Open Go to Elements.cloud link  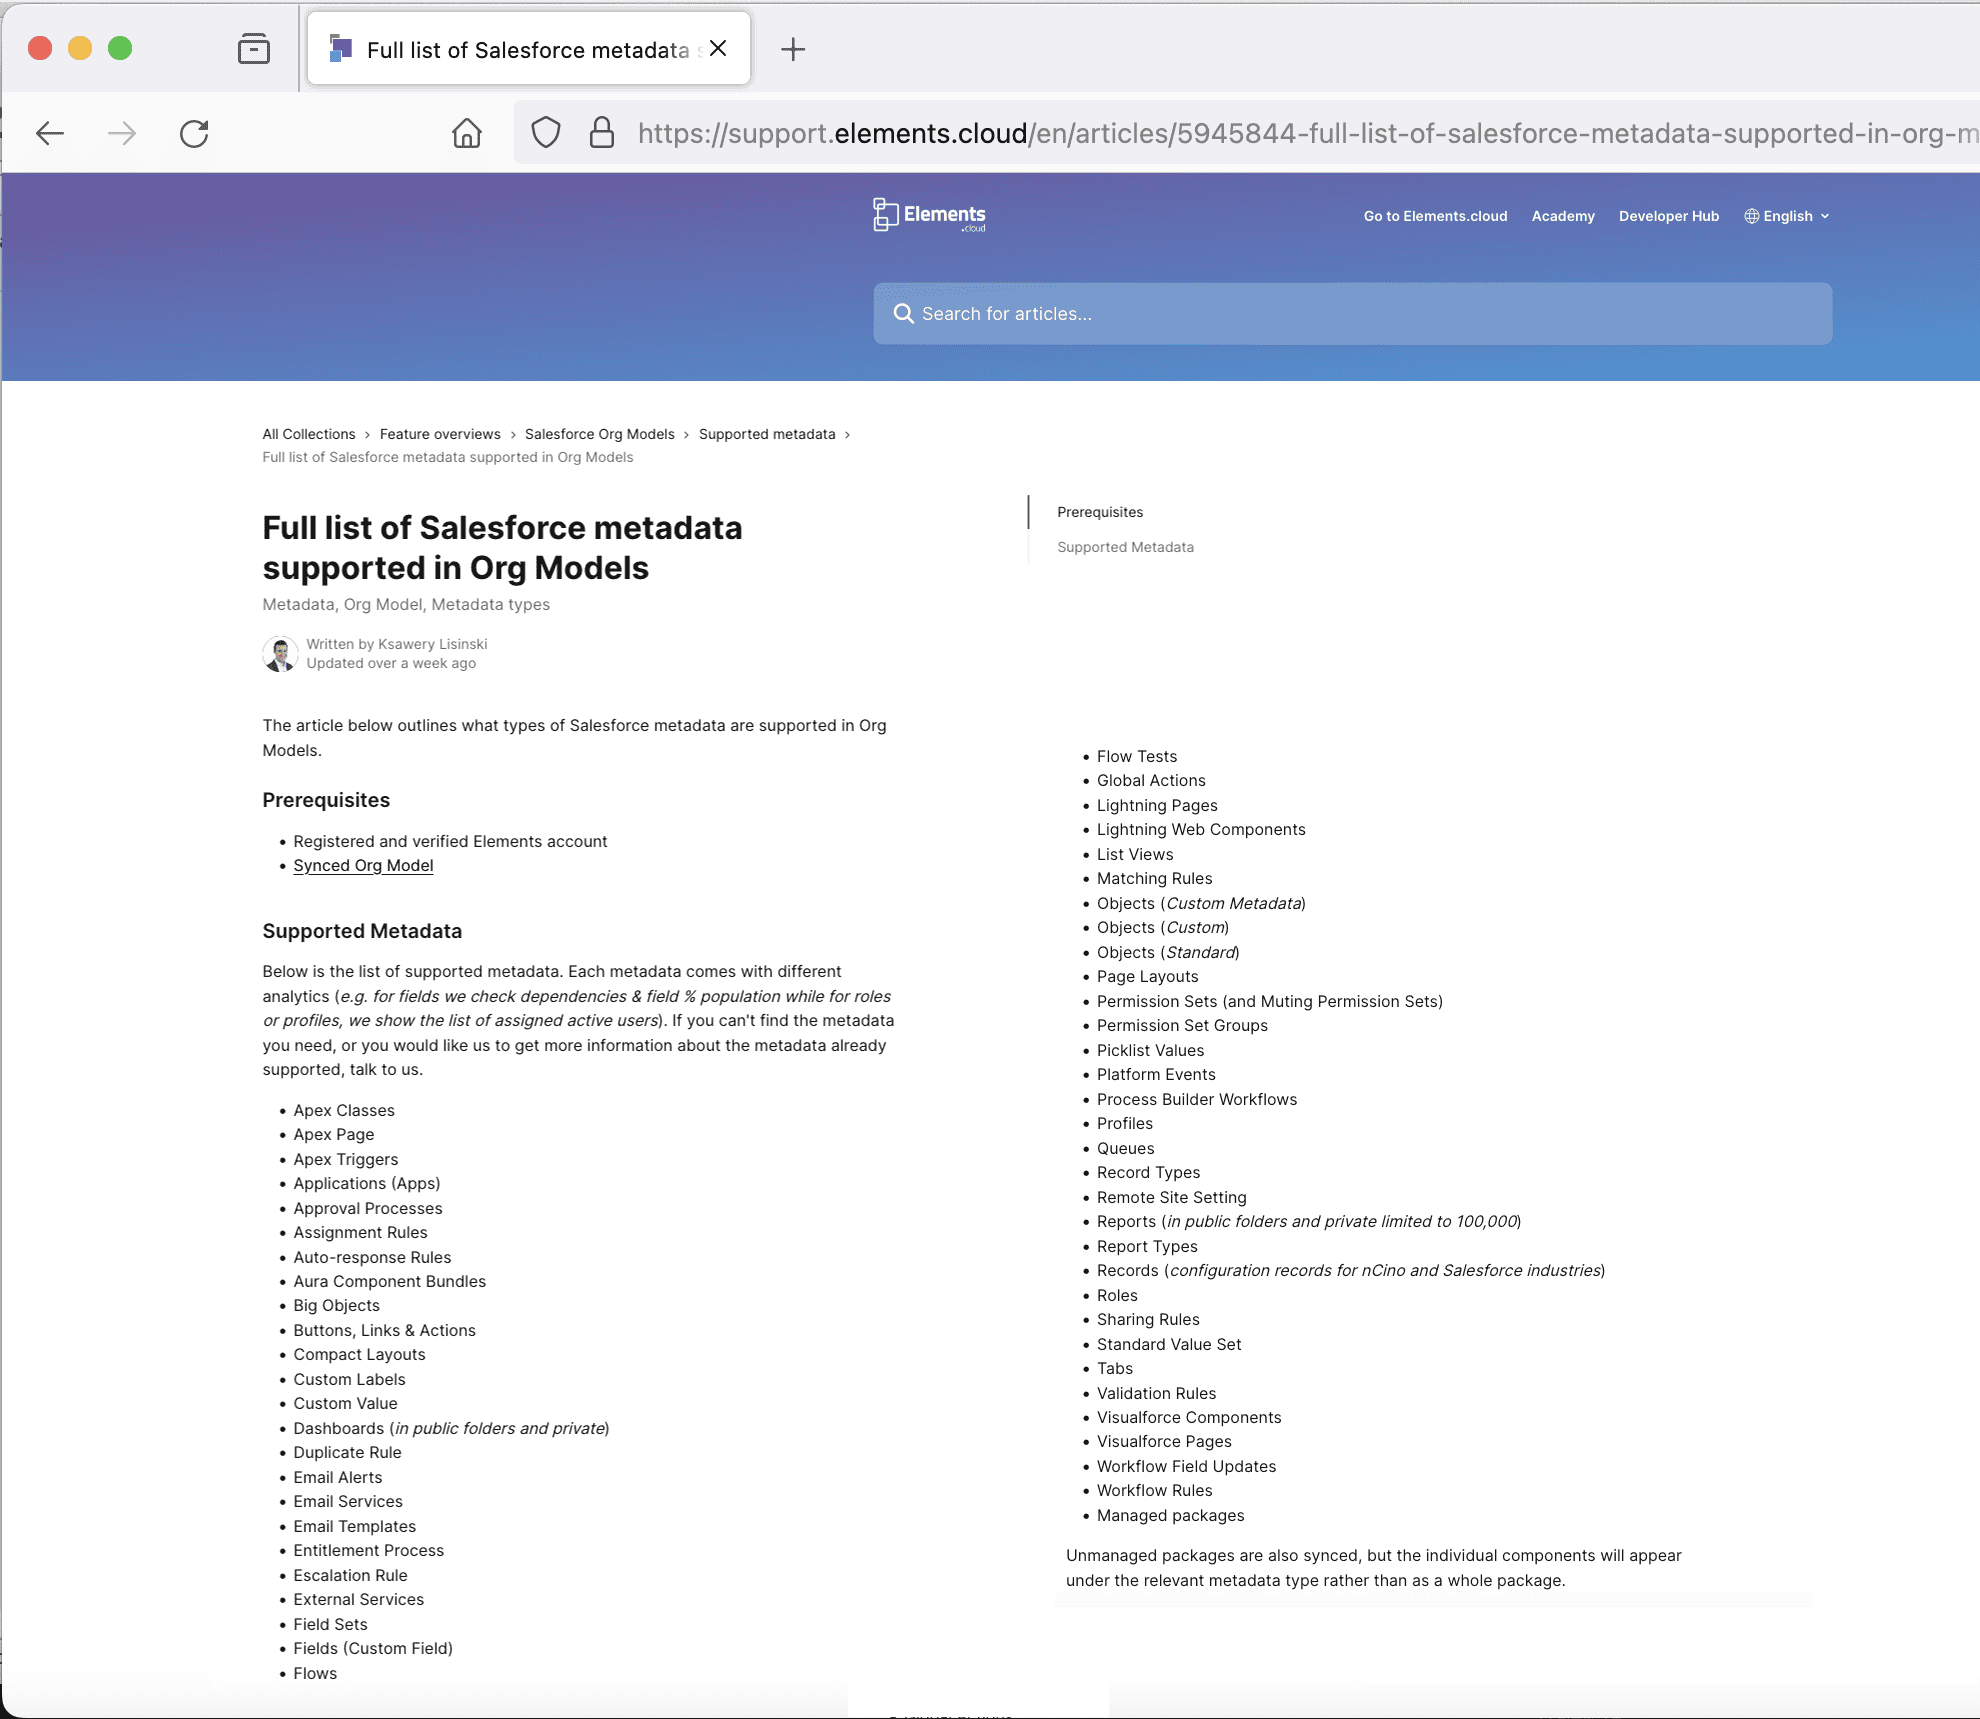[x=1435, y=216]
